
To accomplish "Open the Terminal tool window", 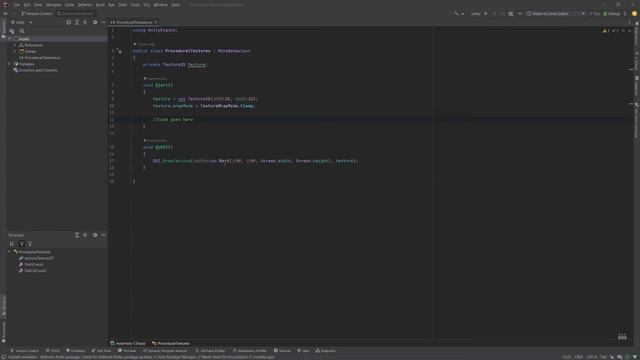I will (x=127, y=351).
